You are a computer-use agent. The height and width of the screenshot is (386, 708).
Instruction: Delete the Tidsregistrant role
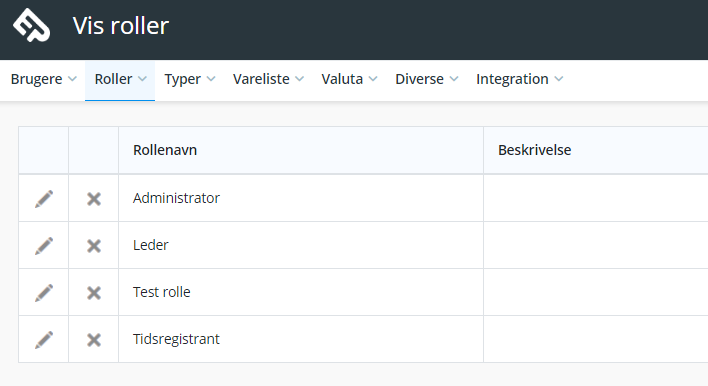click(94, 339)
